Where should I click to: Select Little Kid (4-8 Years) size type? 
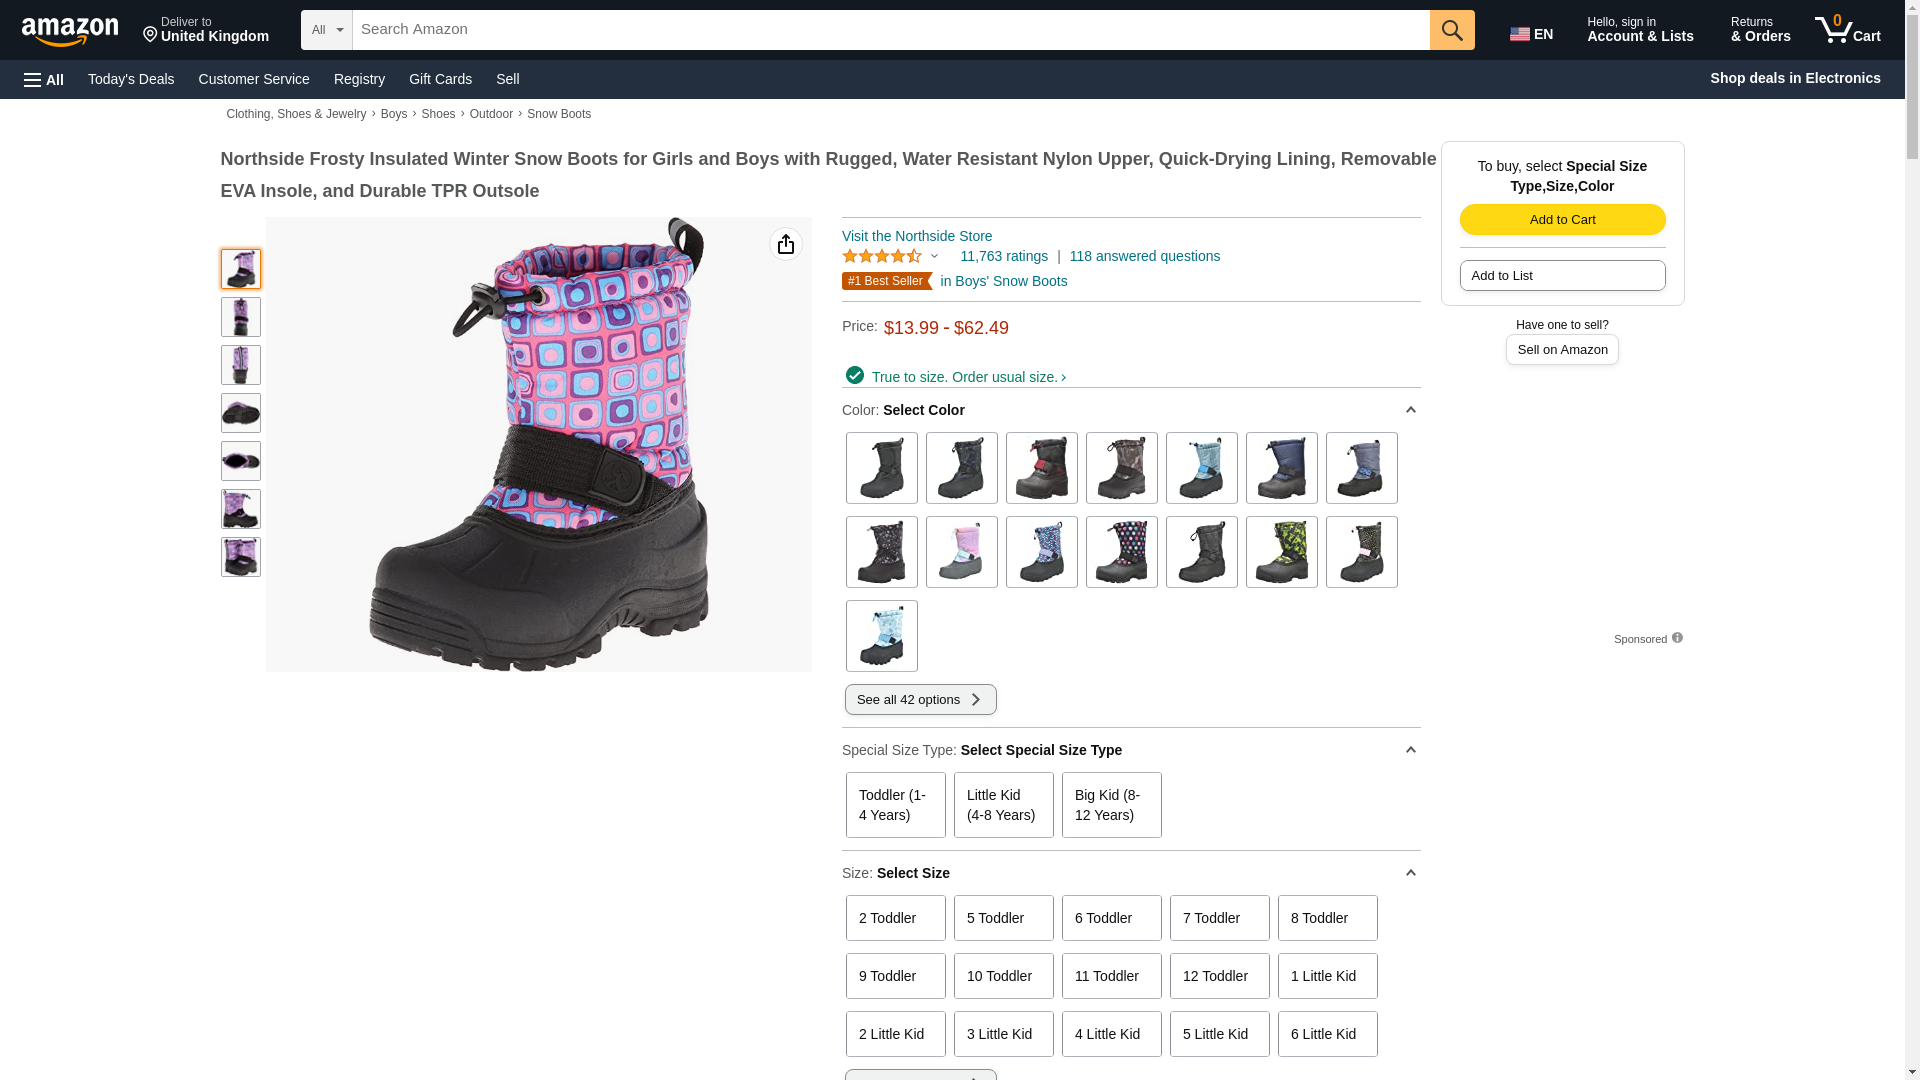1003,805
